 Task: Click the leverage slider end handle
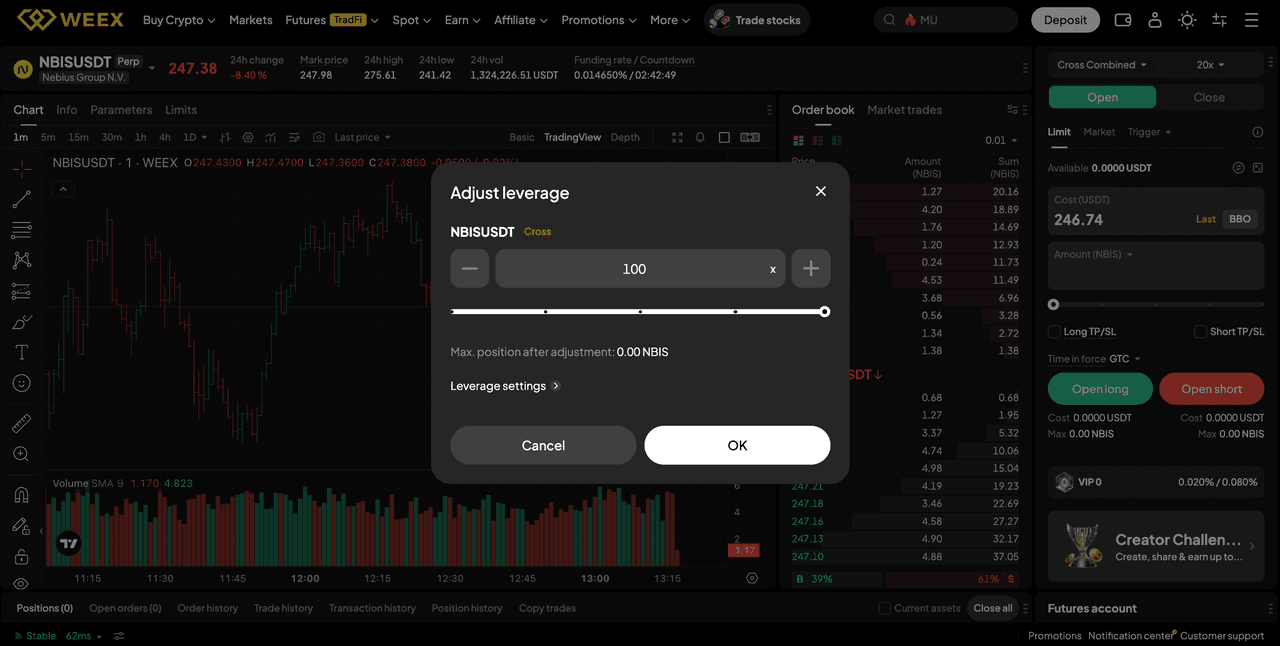click(825, 312)
